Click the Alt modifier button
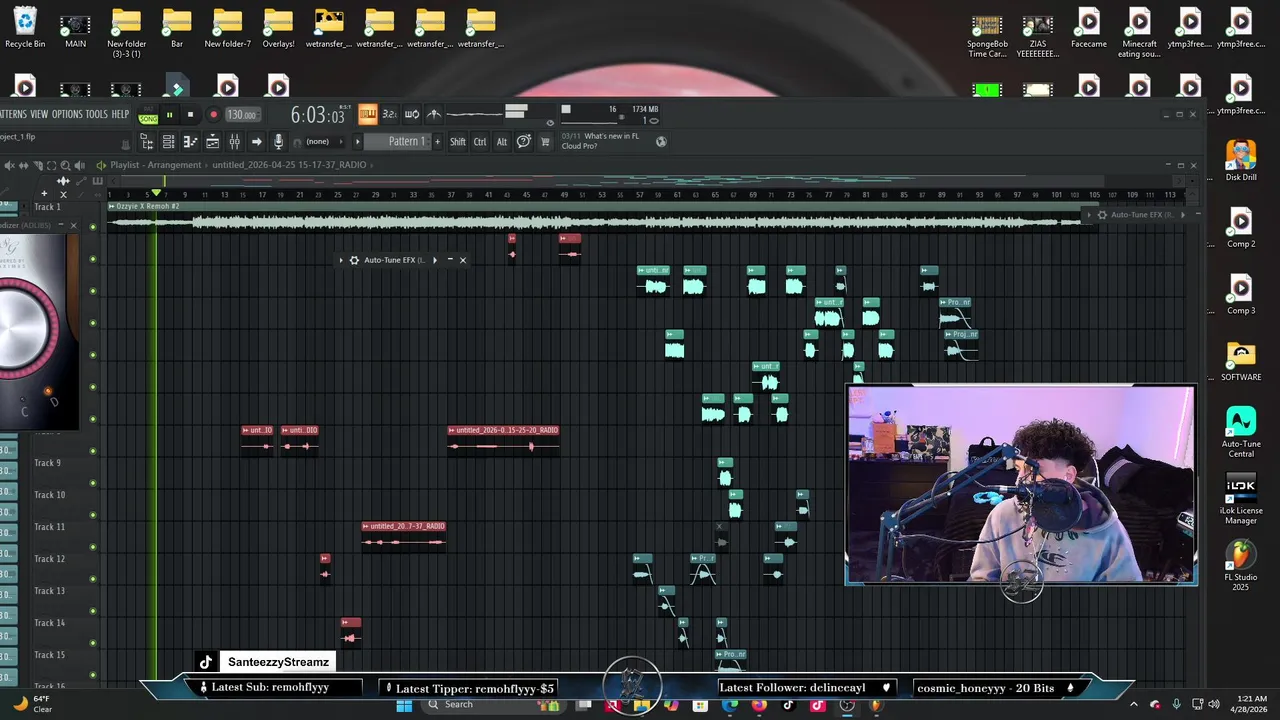 click(501, 141)
